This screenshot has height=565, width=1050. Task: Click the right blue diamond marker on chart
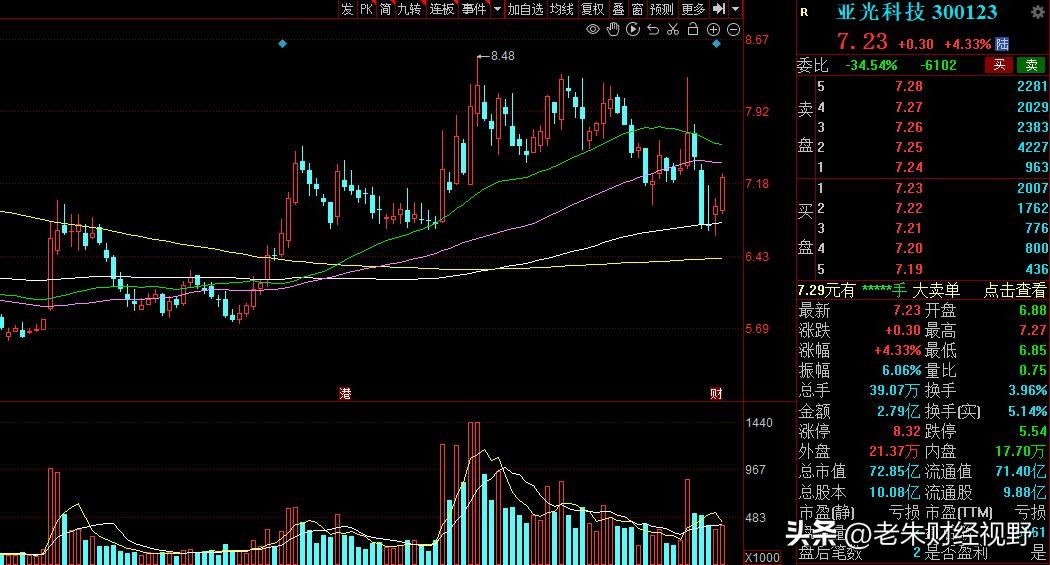pos(717,44)
